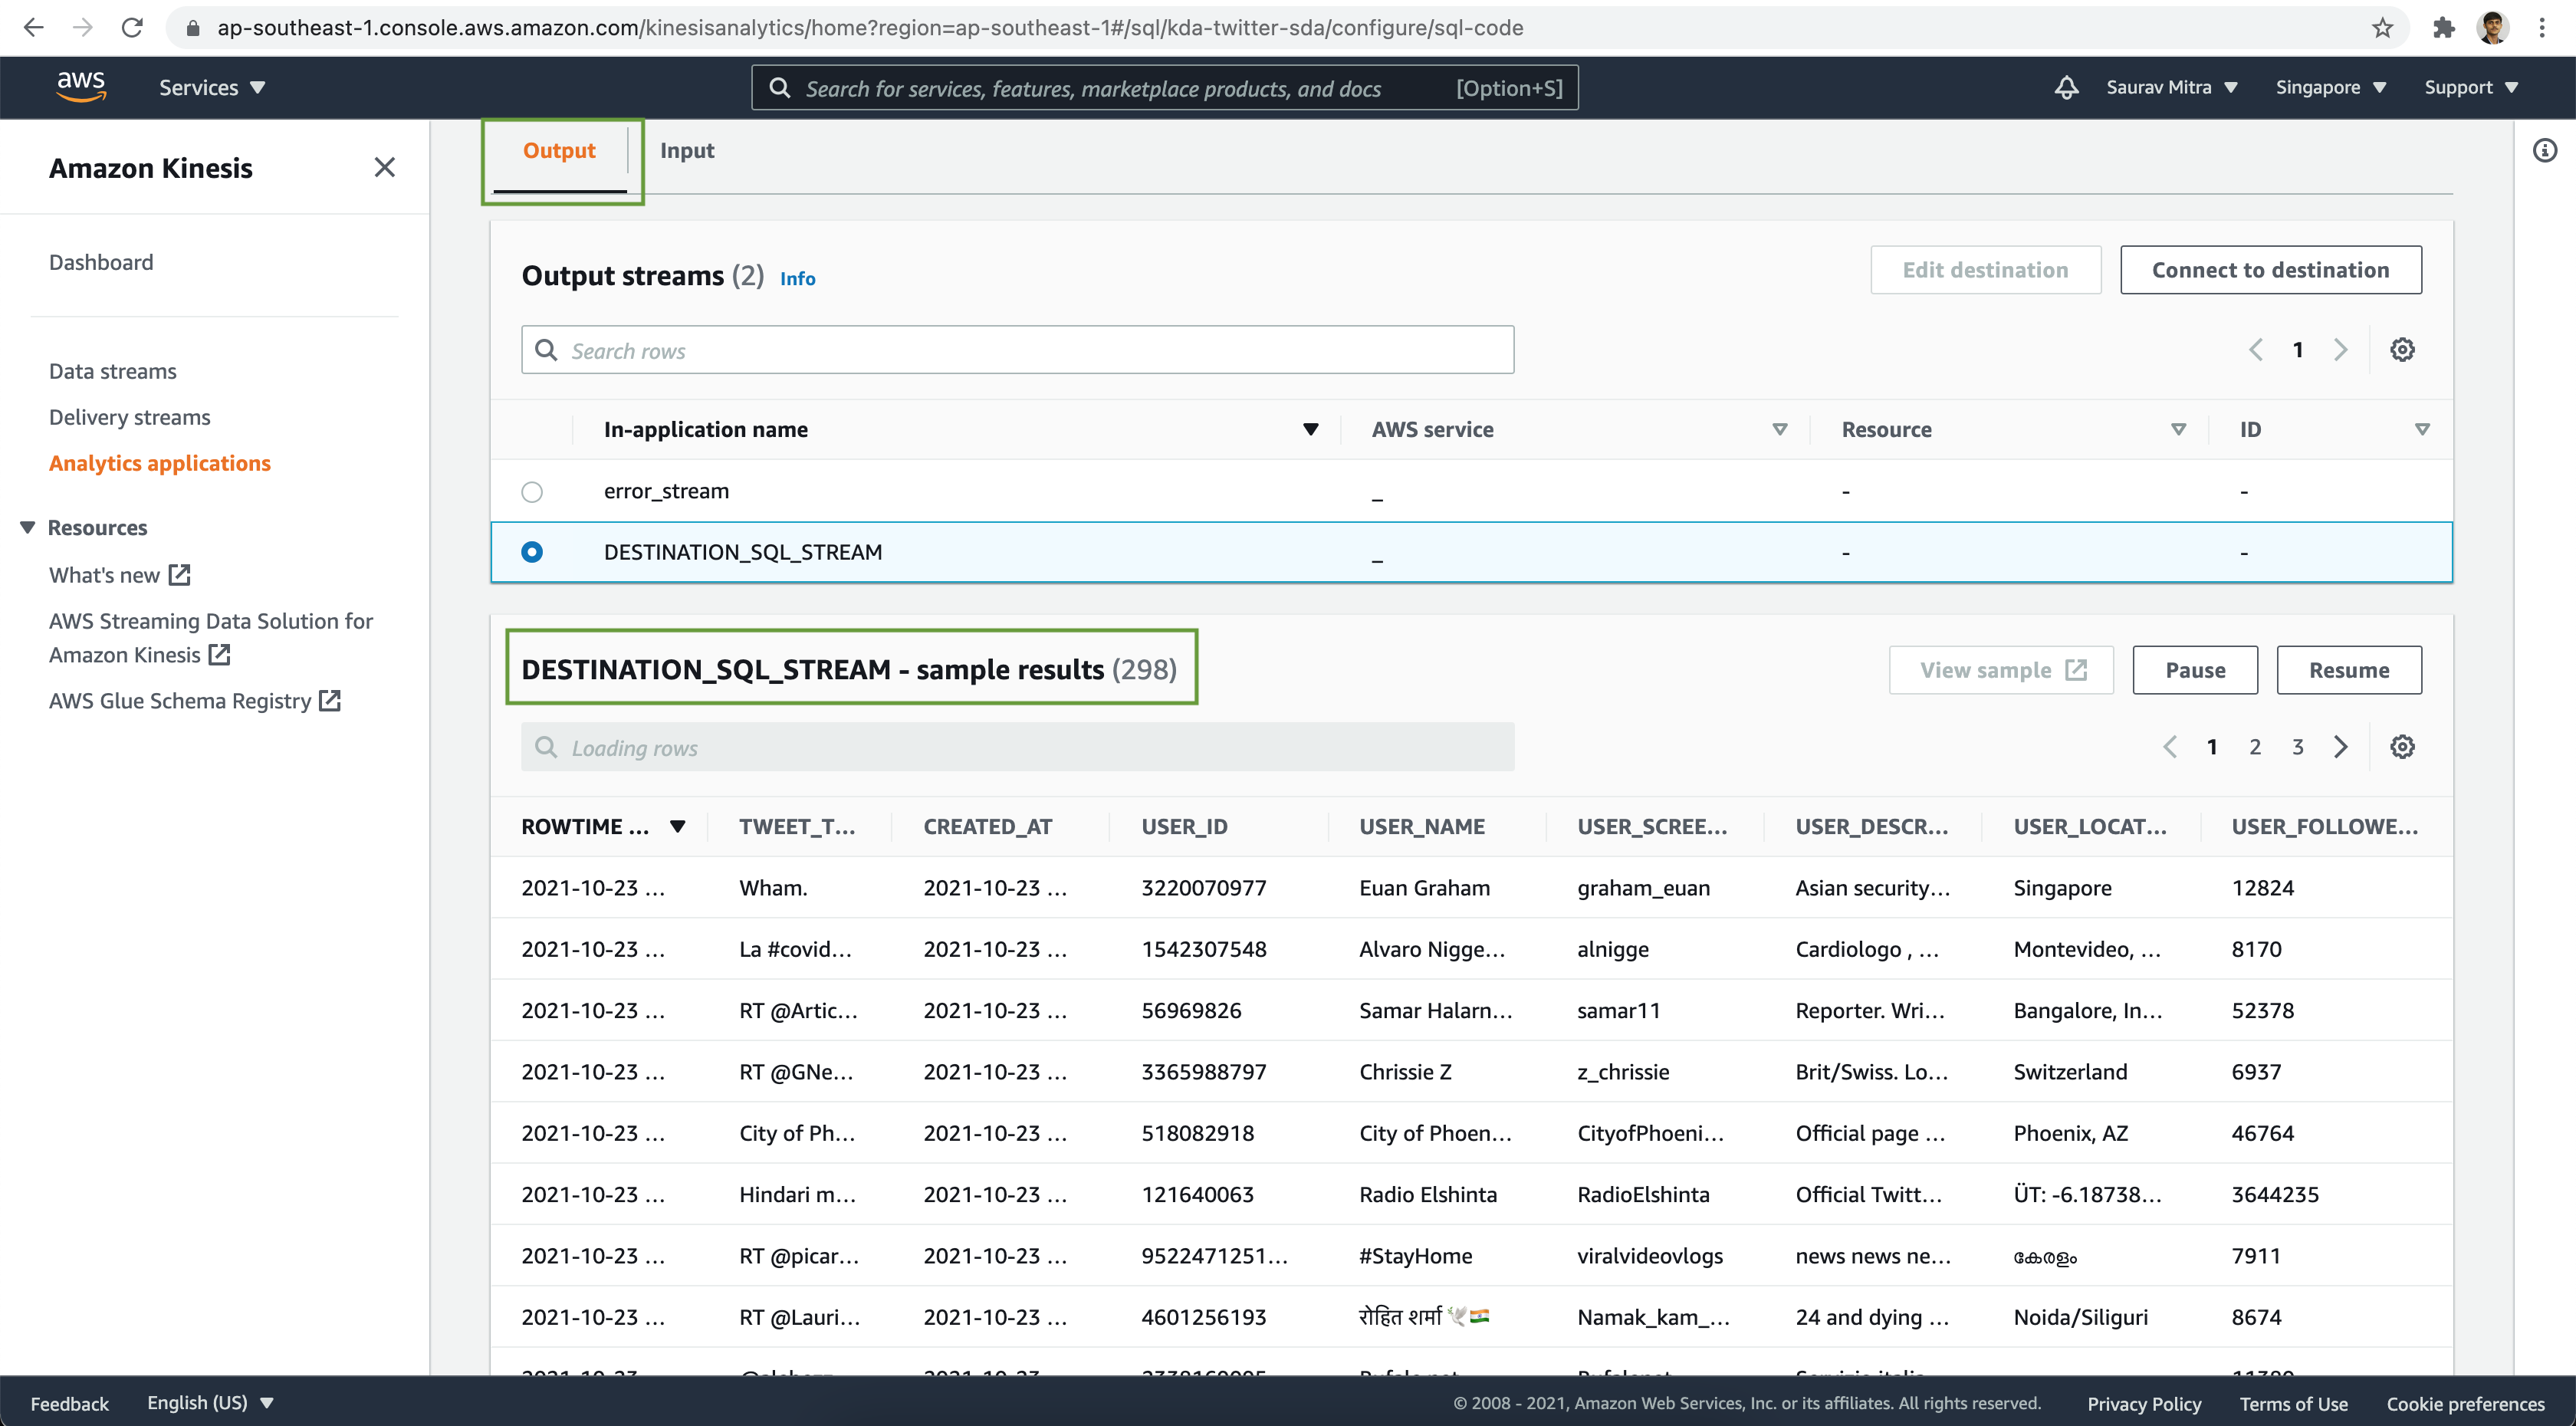Screen dimensions: 2576x1426
Task: View site info lock icon
Action: click(x=193, y=28)
